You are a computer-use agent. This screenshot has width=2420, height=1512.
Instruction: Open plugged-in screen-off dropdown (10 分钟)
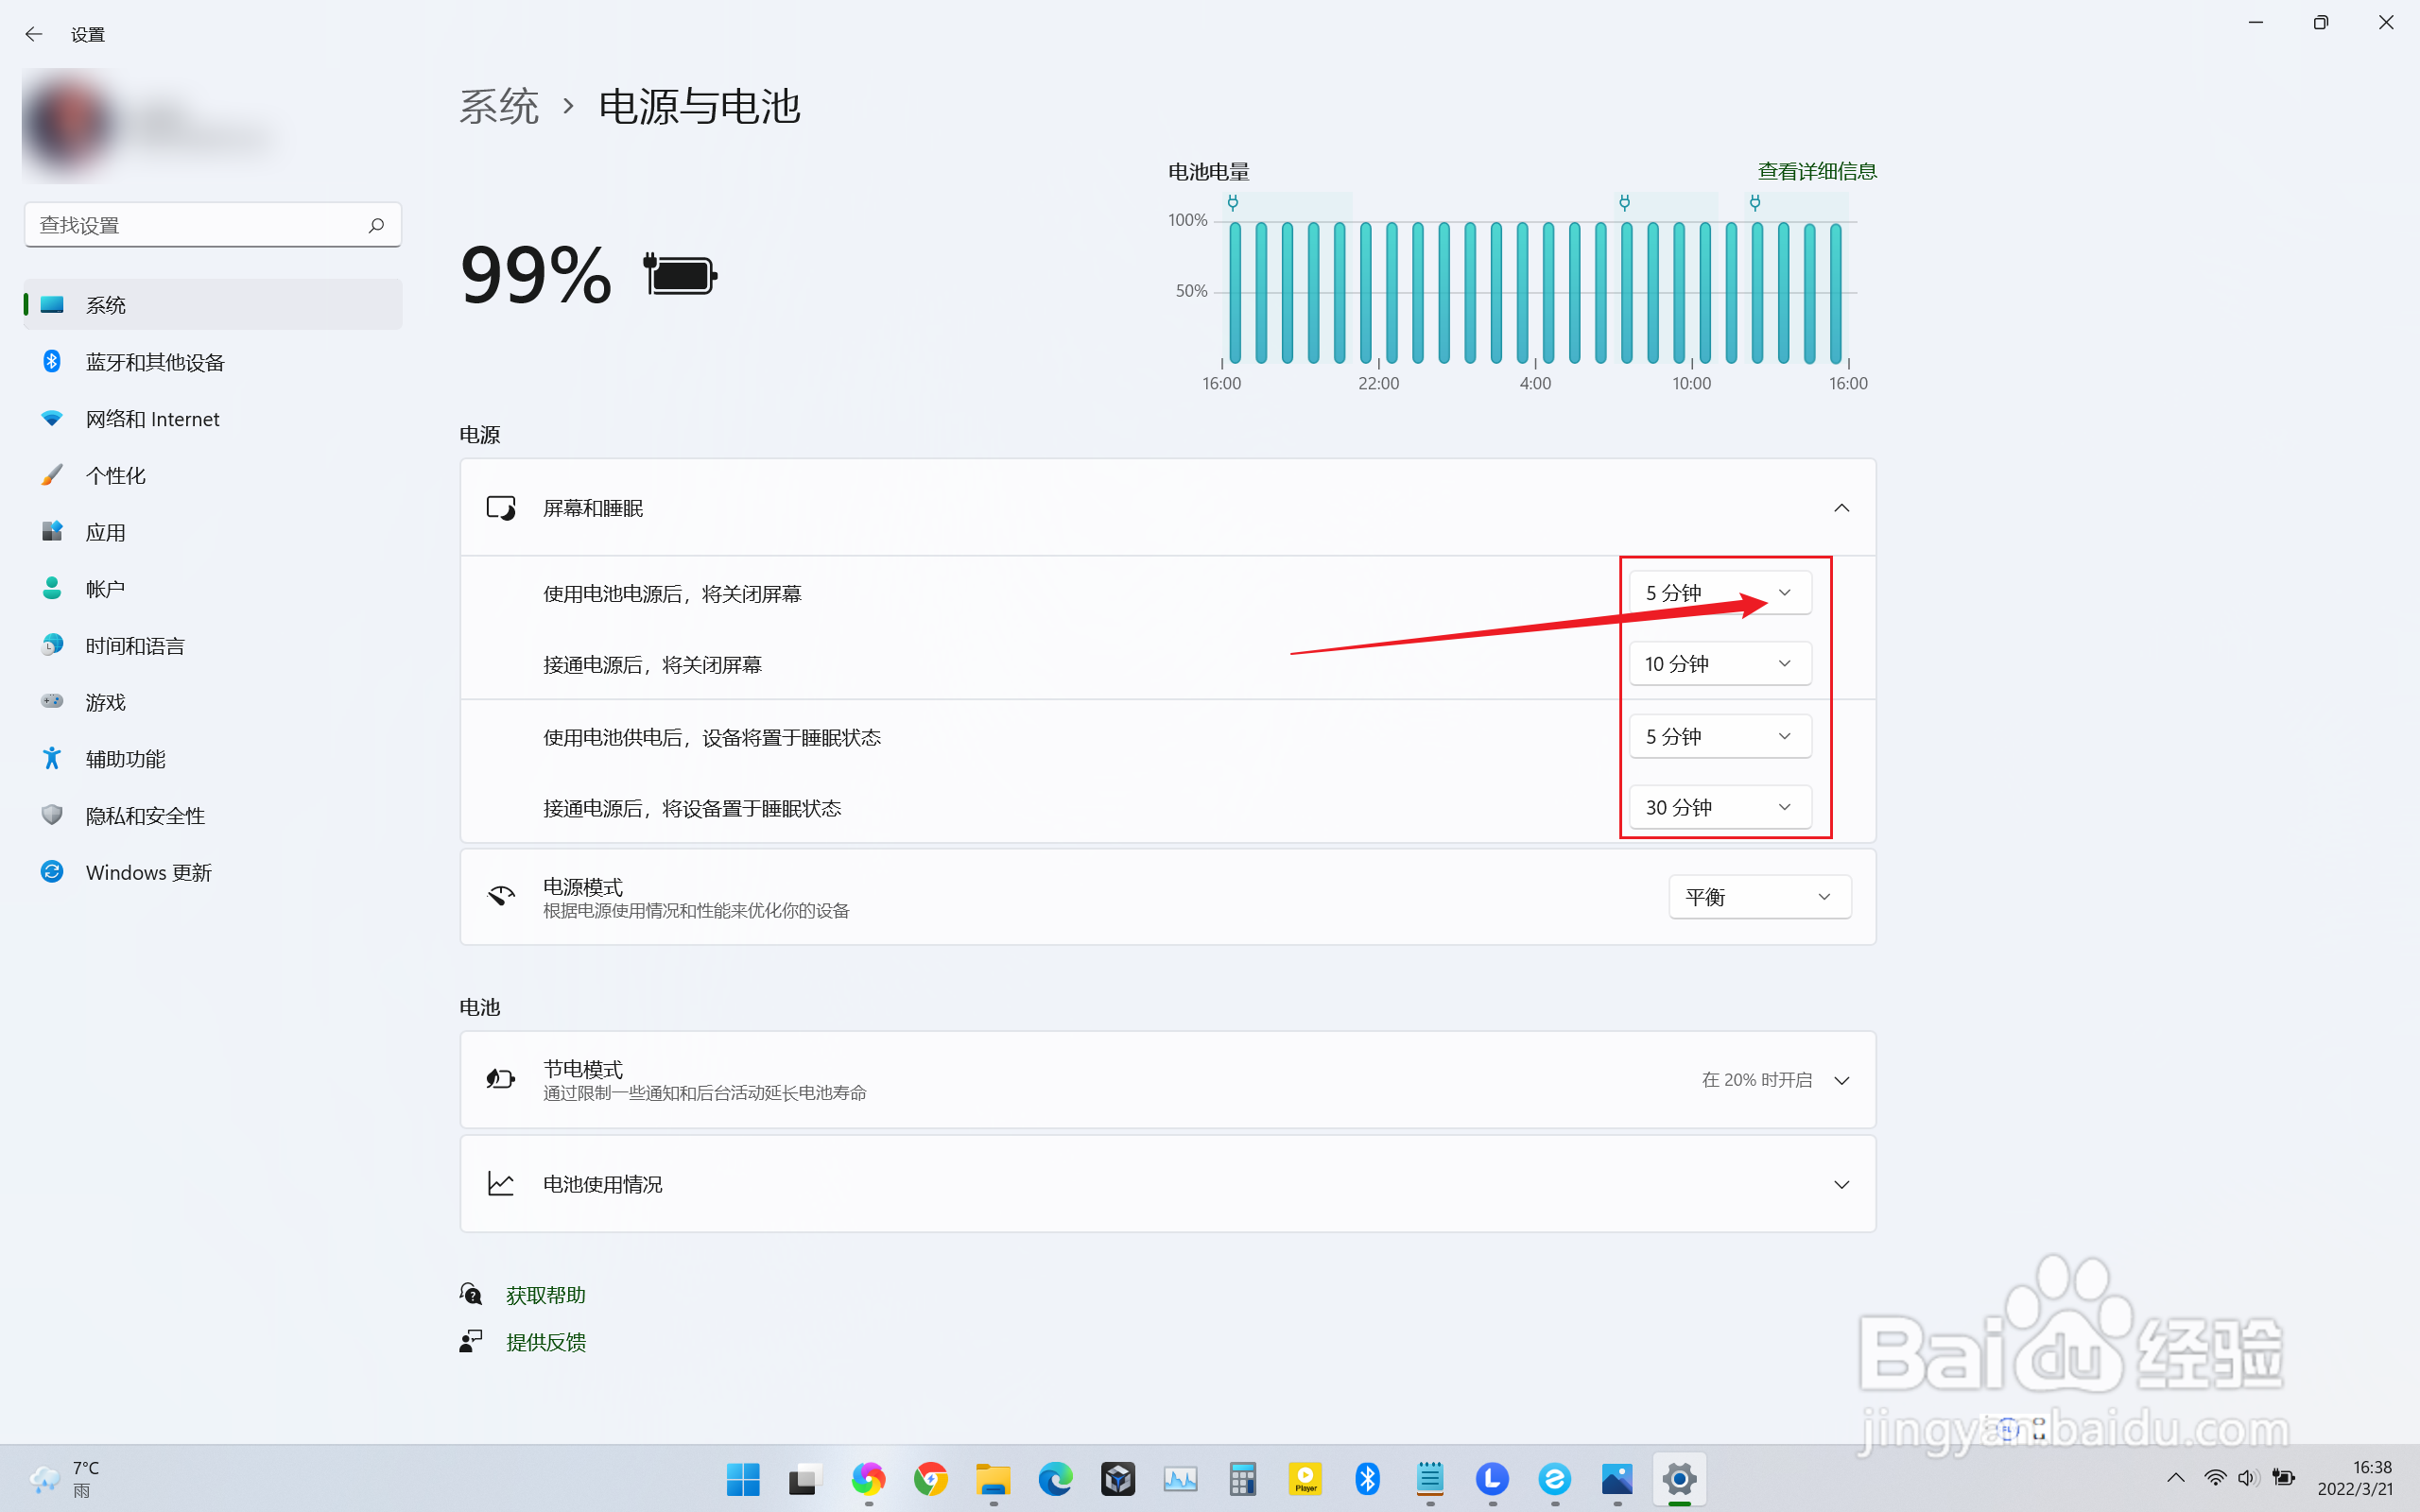(1719, 664)
